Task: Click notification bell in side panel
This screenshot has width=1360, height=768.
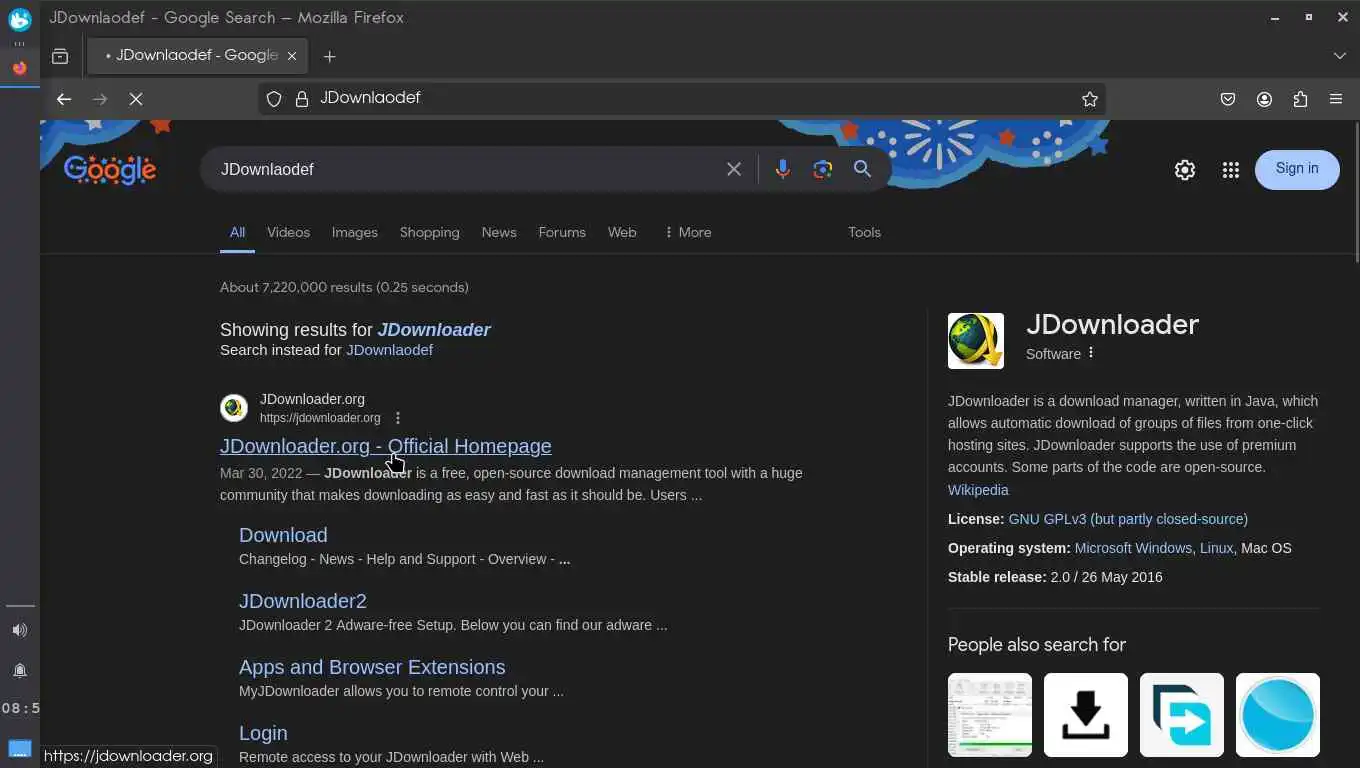Action: pos(19,670)
